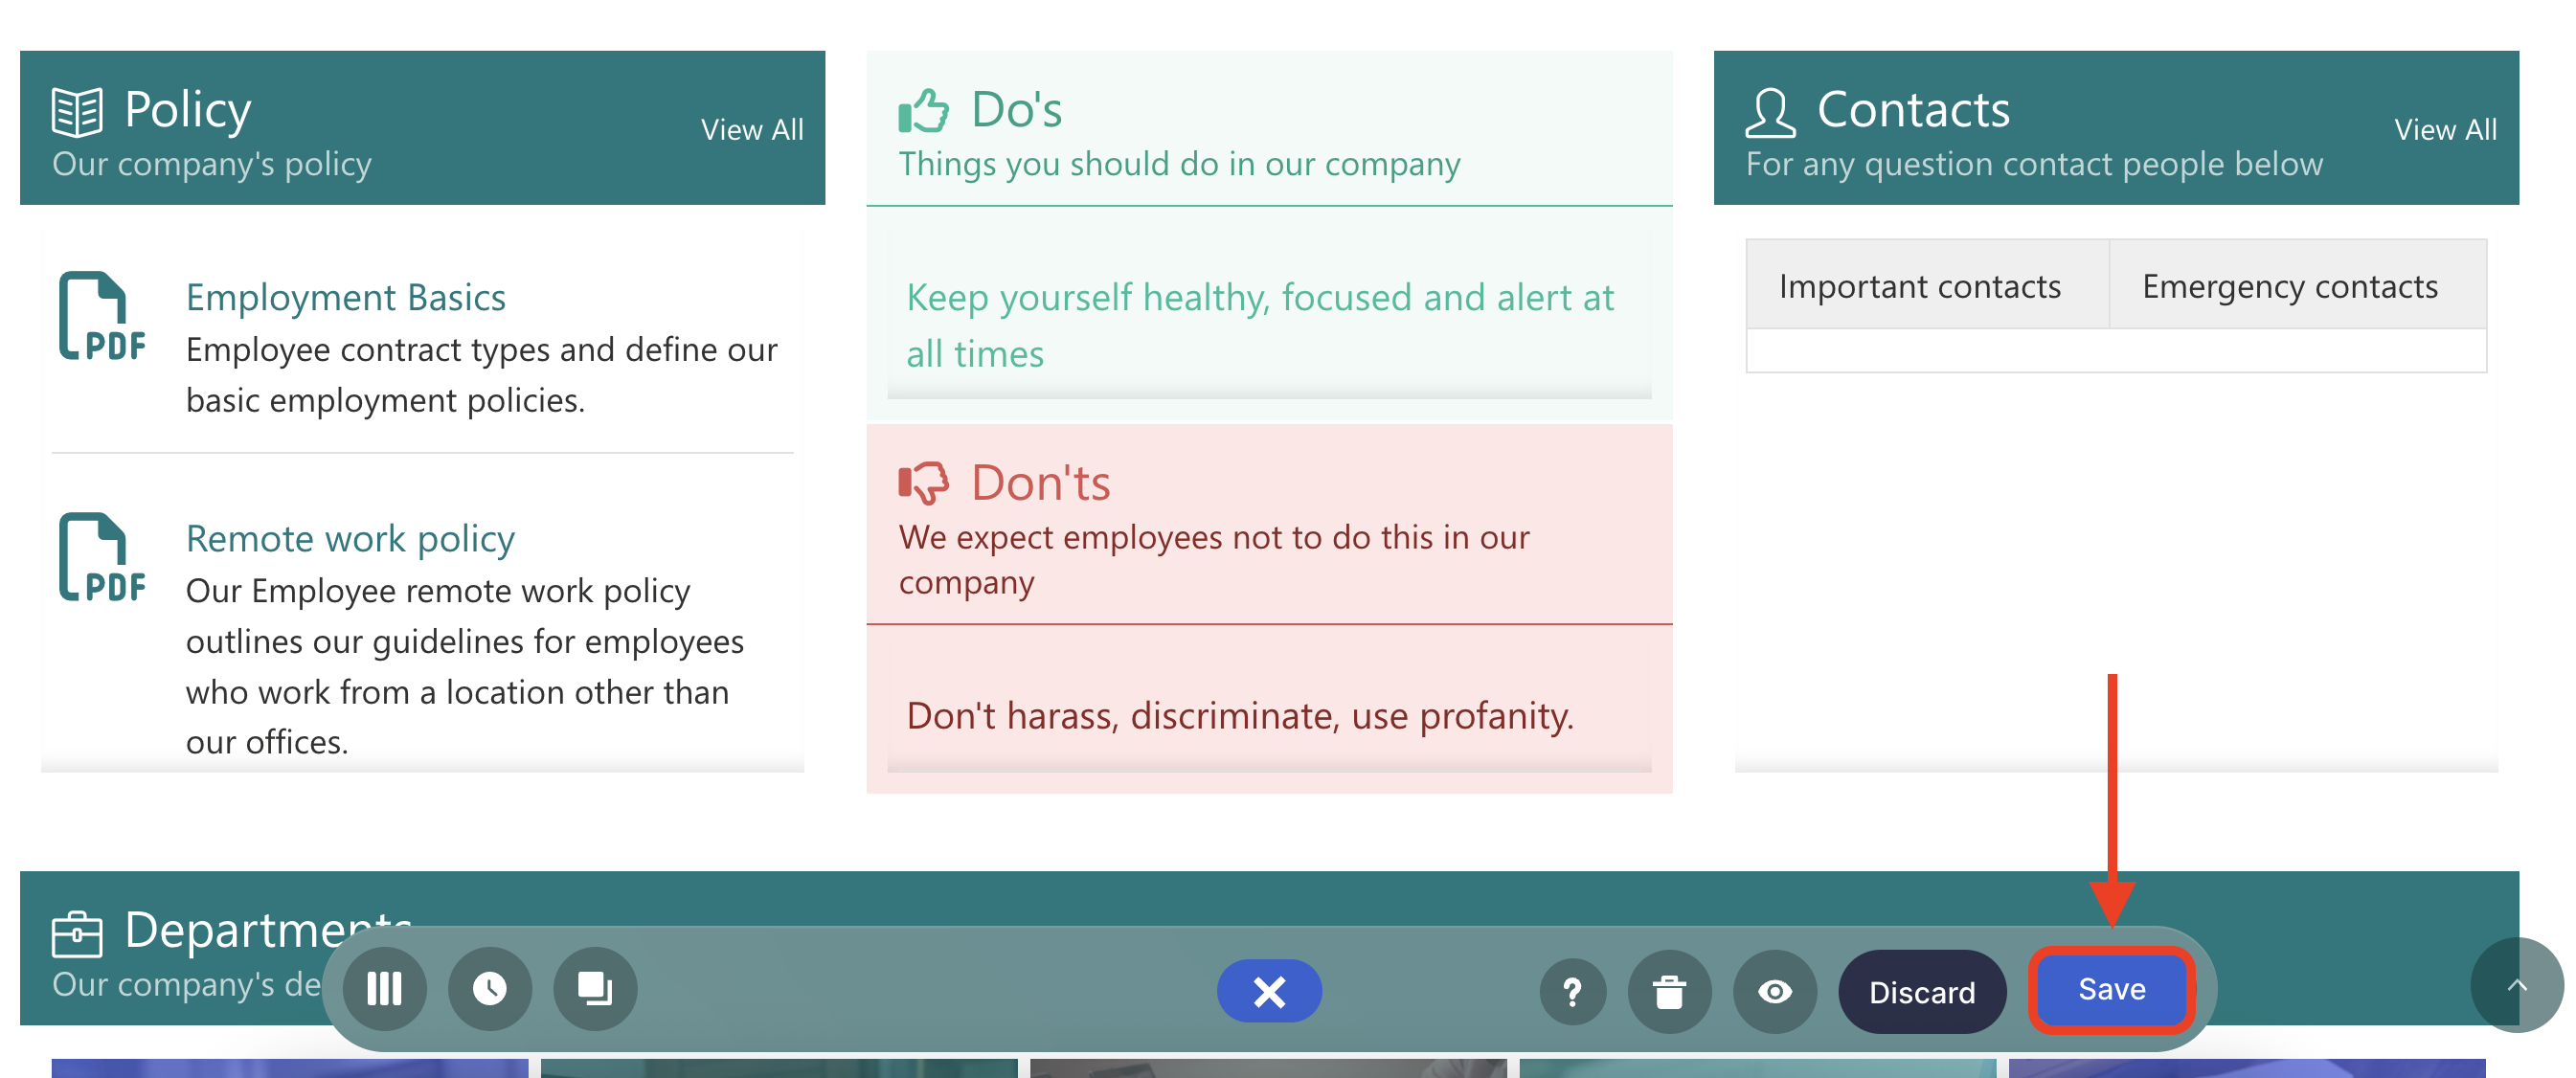The width and height of the screenshot is (2576, 1078).
Task: Open the help question mark icon
Action: (1572, 991)
